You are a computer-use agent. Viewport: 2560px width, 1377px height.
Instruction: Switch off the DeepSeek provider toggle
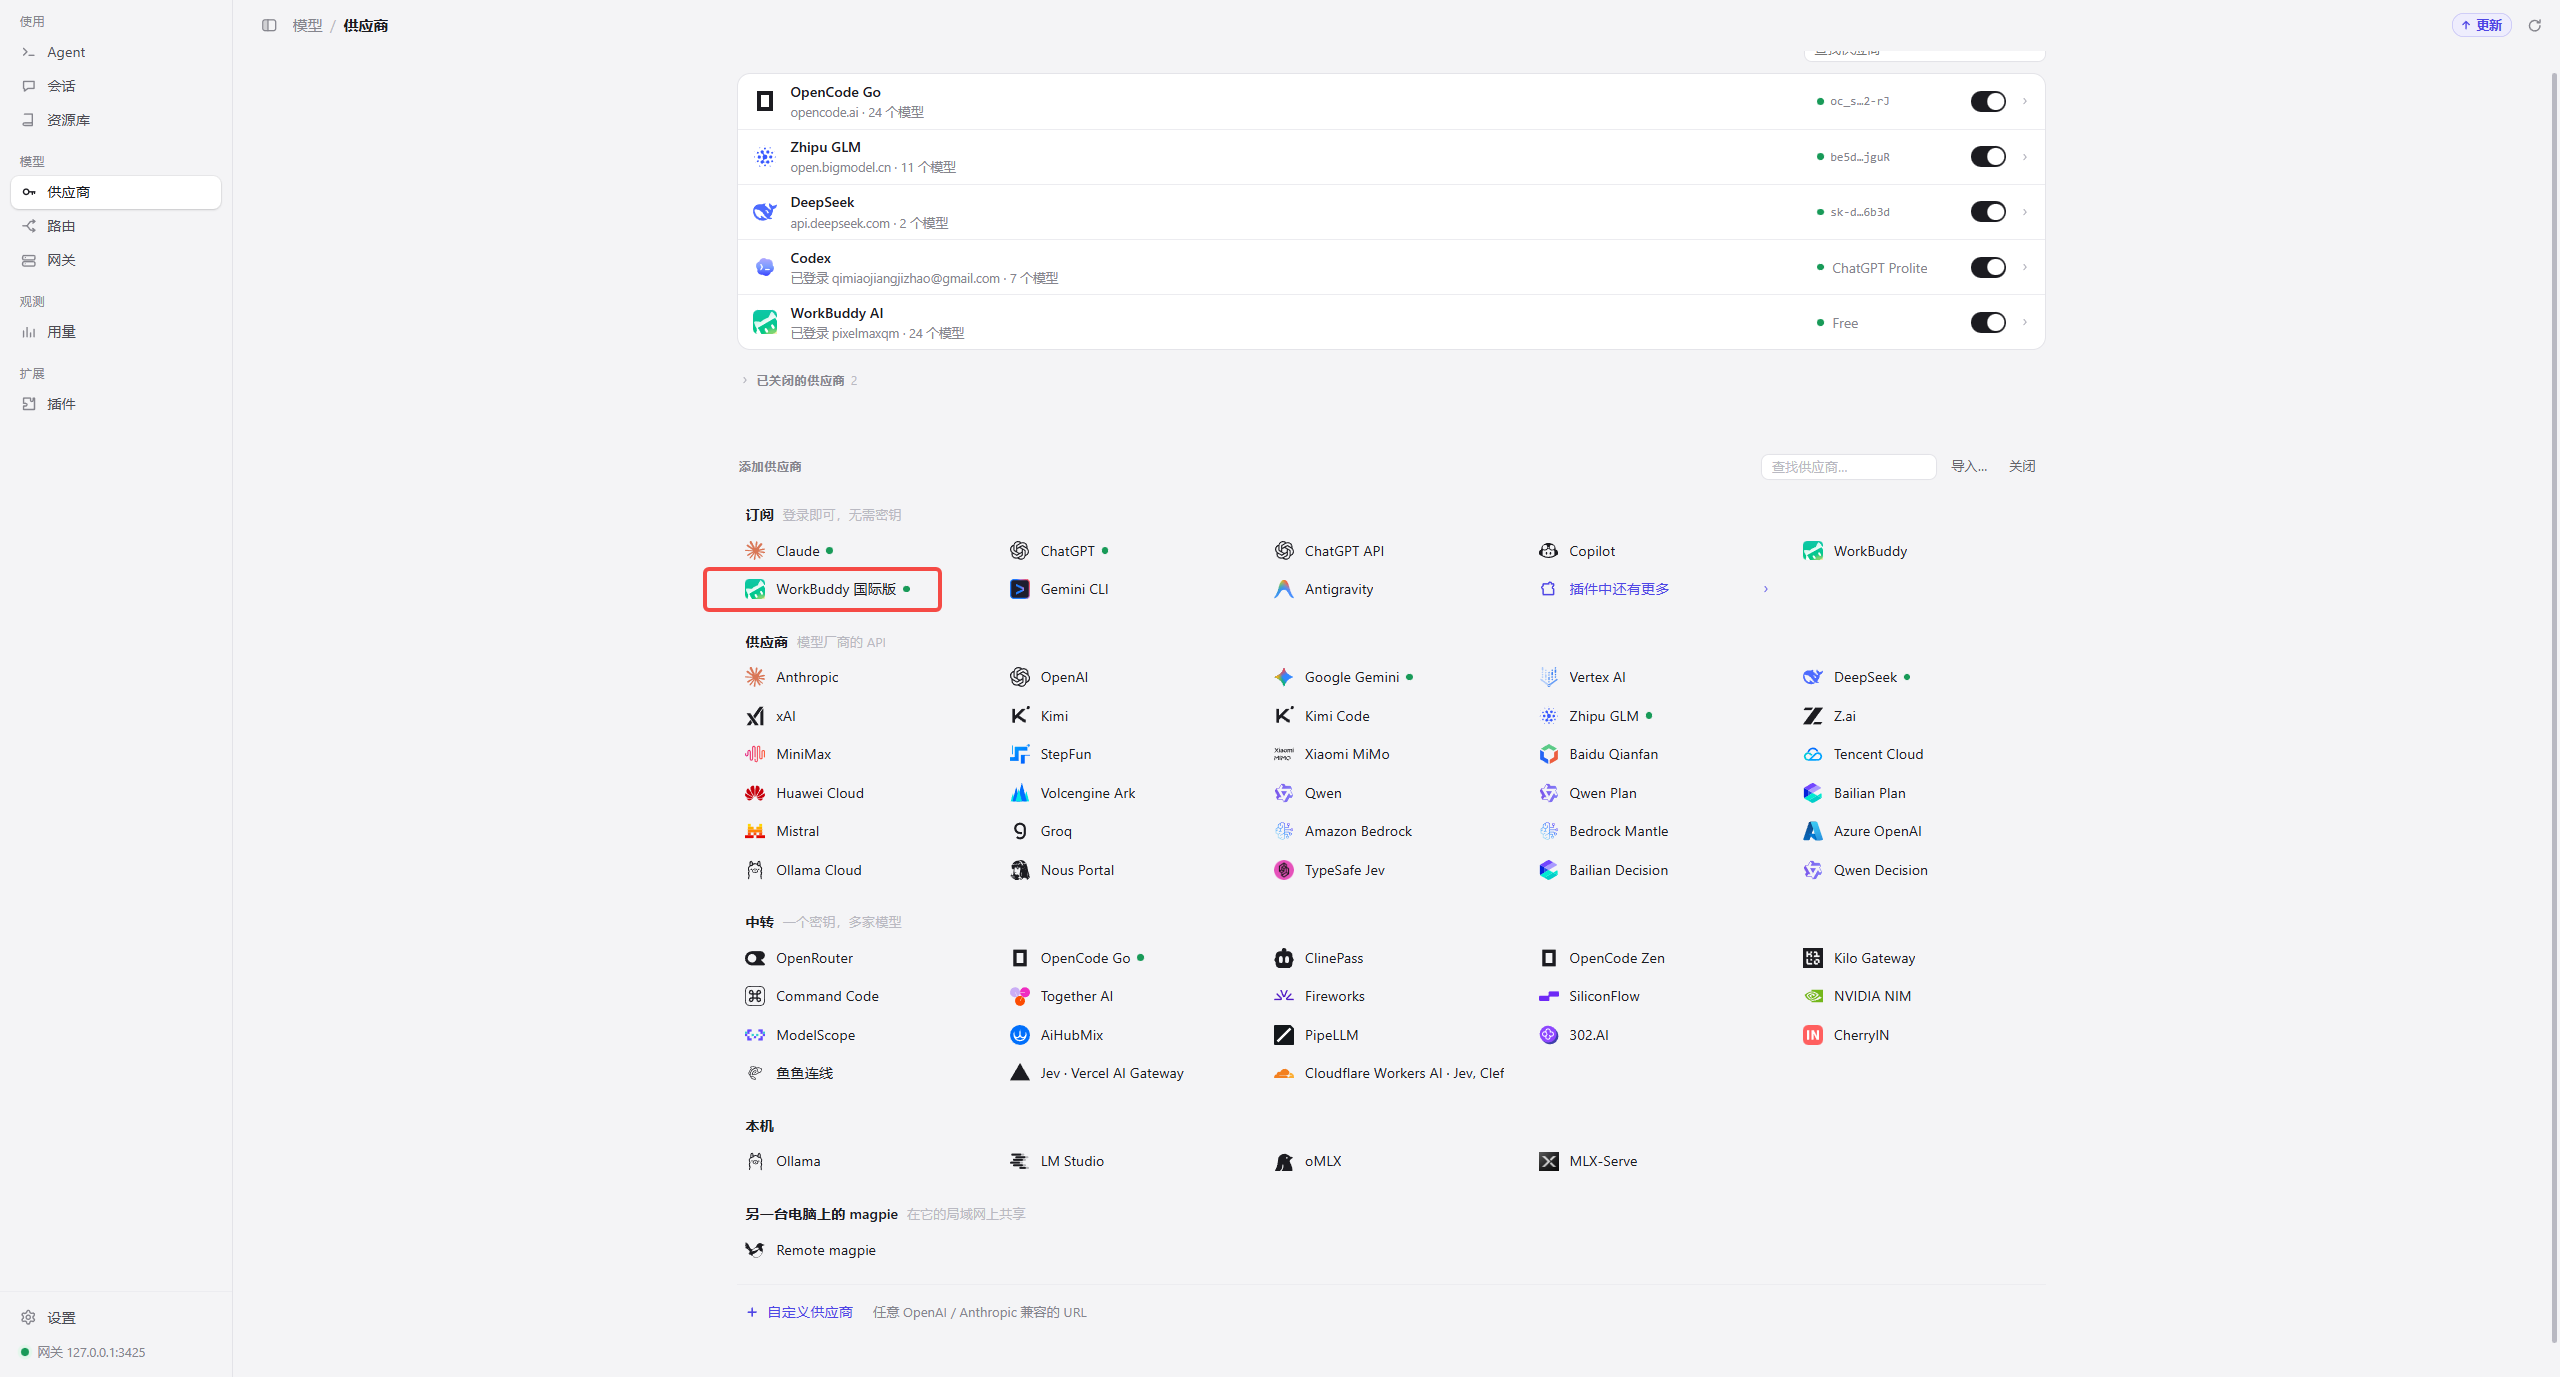point(1988,211)
